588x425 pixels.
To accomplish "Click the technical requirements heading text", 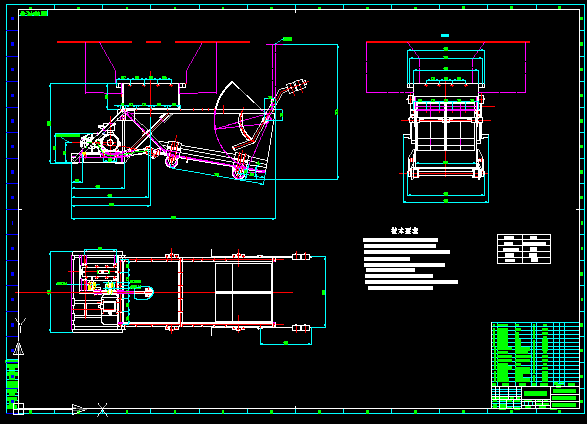I will 404,231.
